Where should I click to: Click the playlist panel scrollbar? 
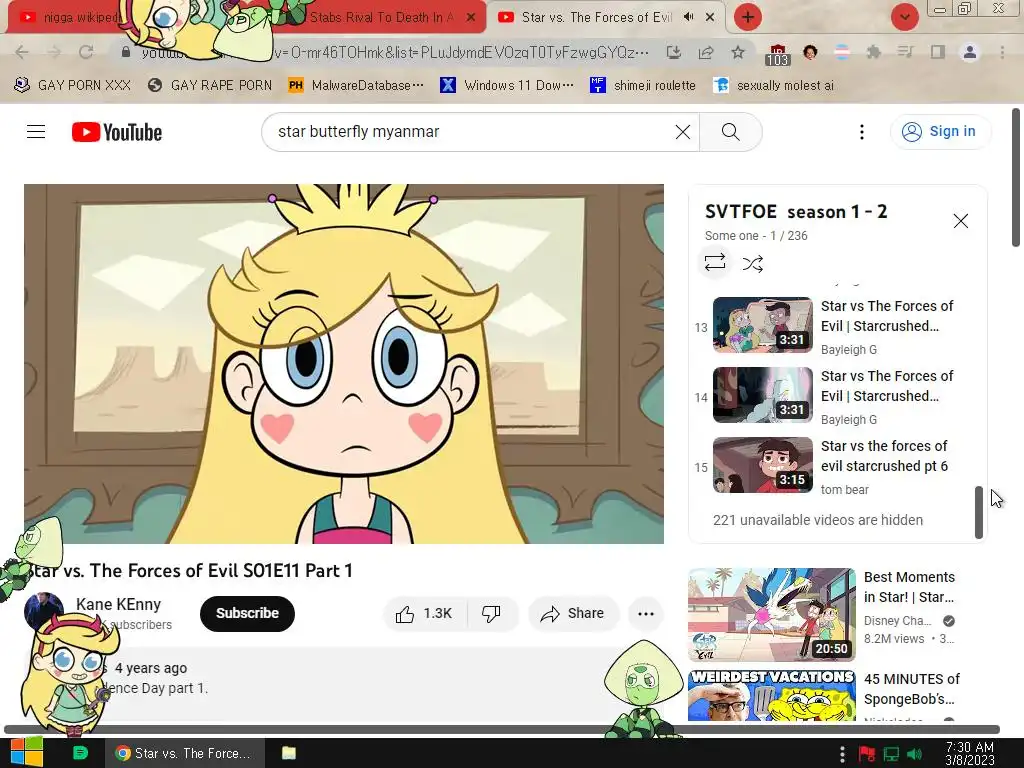click(x=978, y=512)
